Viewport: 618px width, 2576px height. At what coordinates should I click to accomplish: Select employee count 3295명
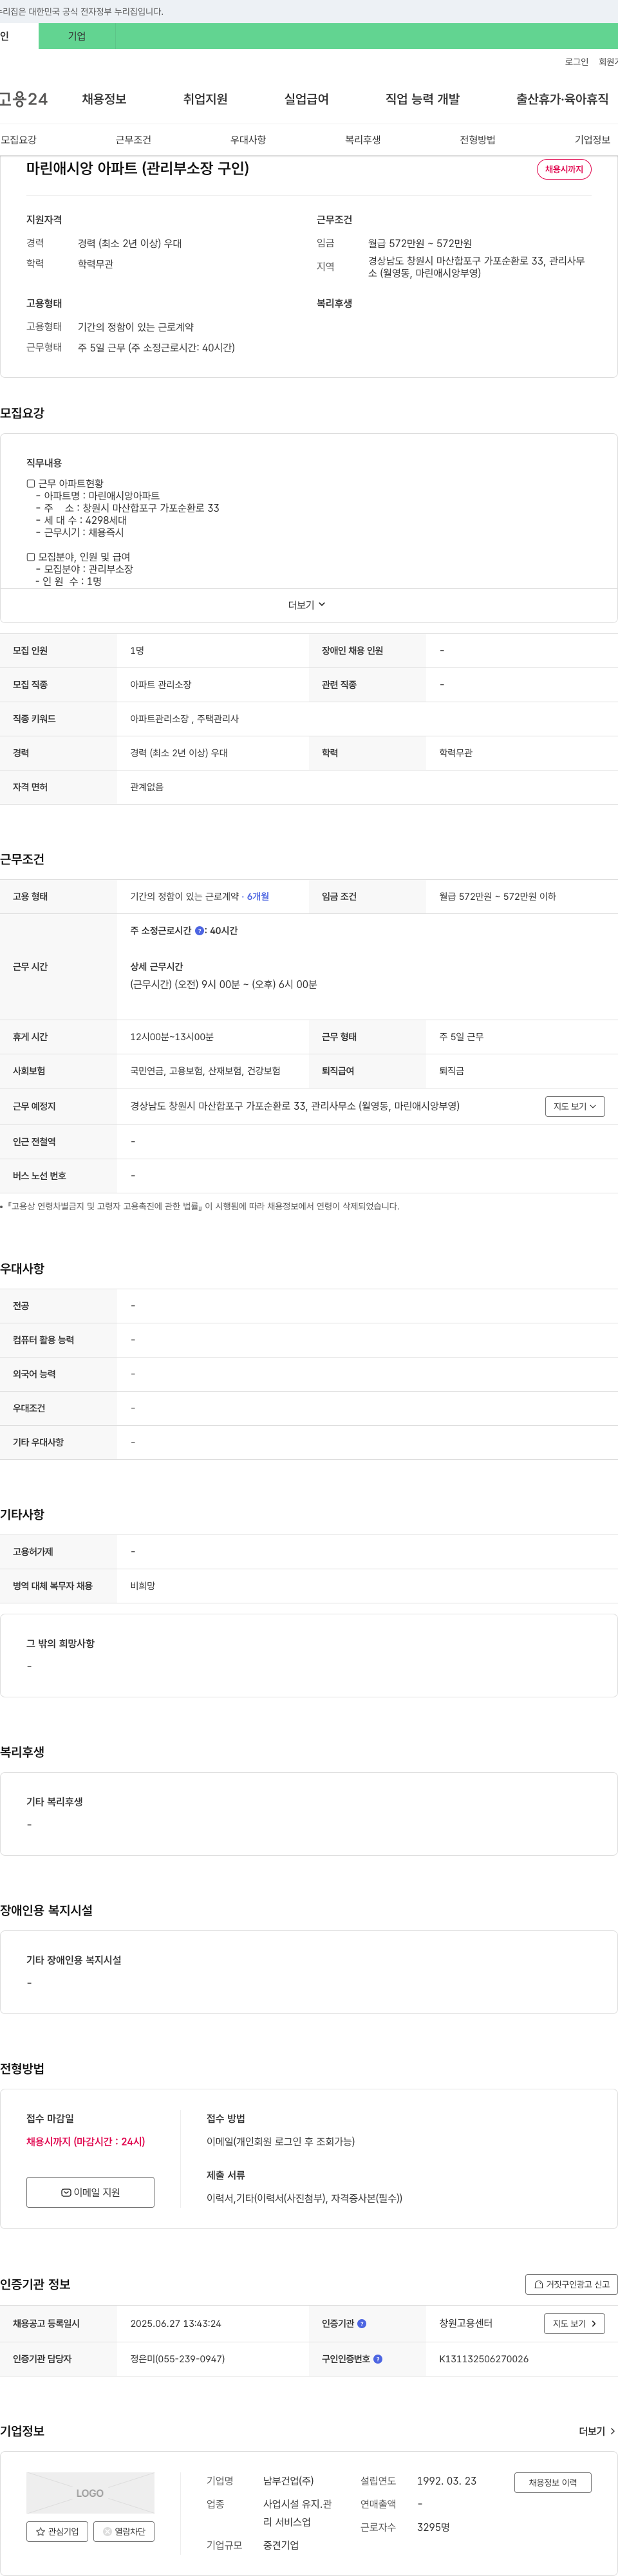[x=433, y=2527]
